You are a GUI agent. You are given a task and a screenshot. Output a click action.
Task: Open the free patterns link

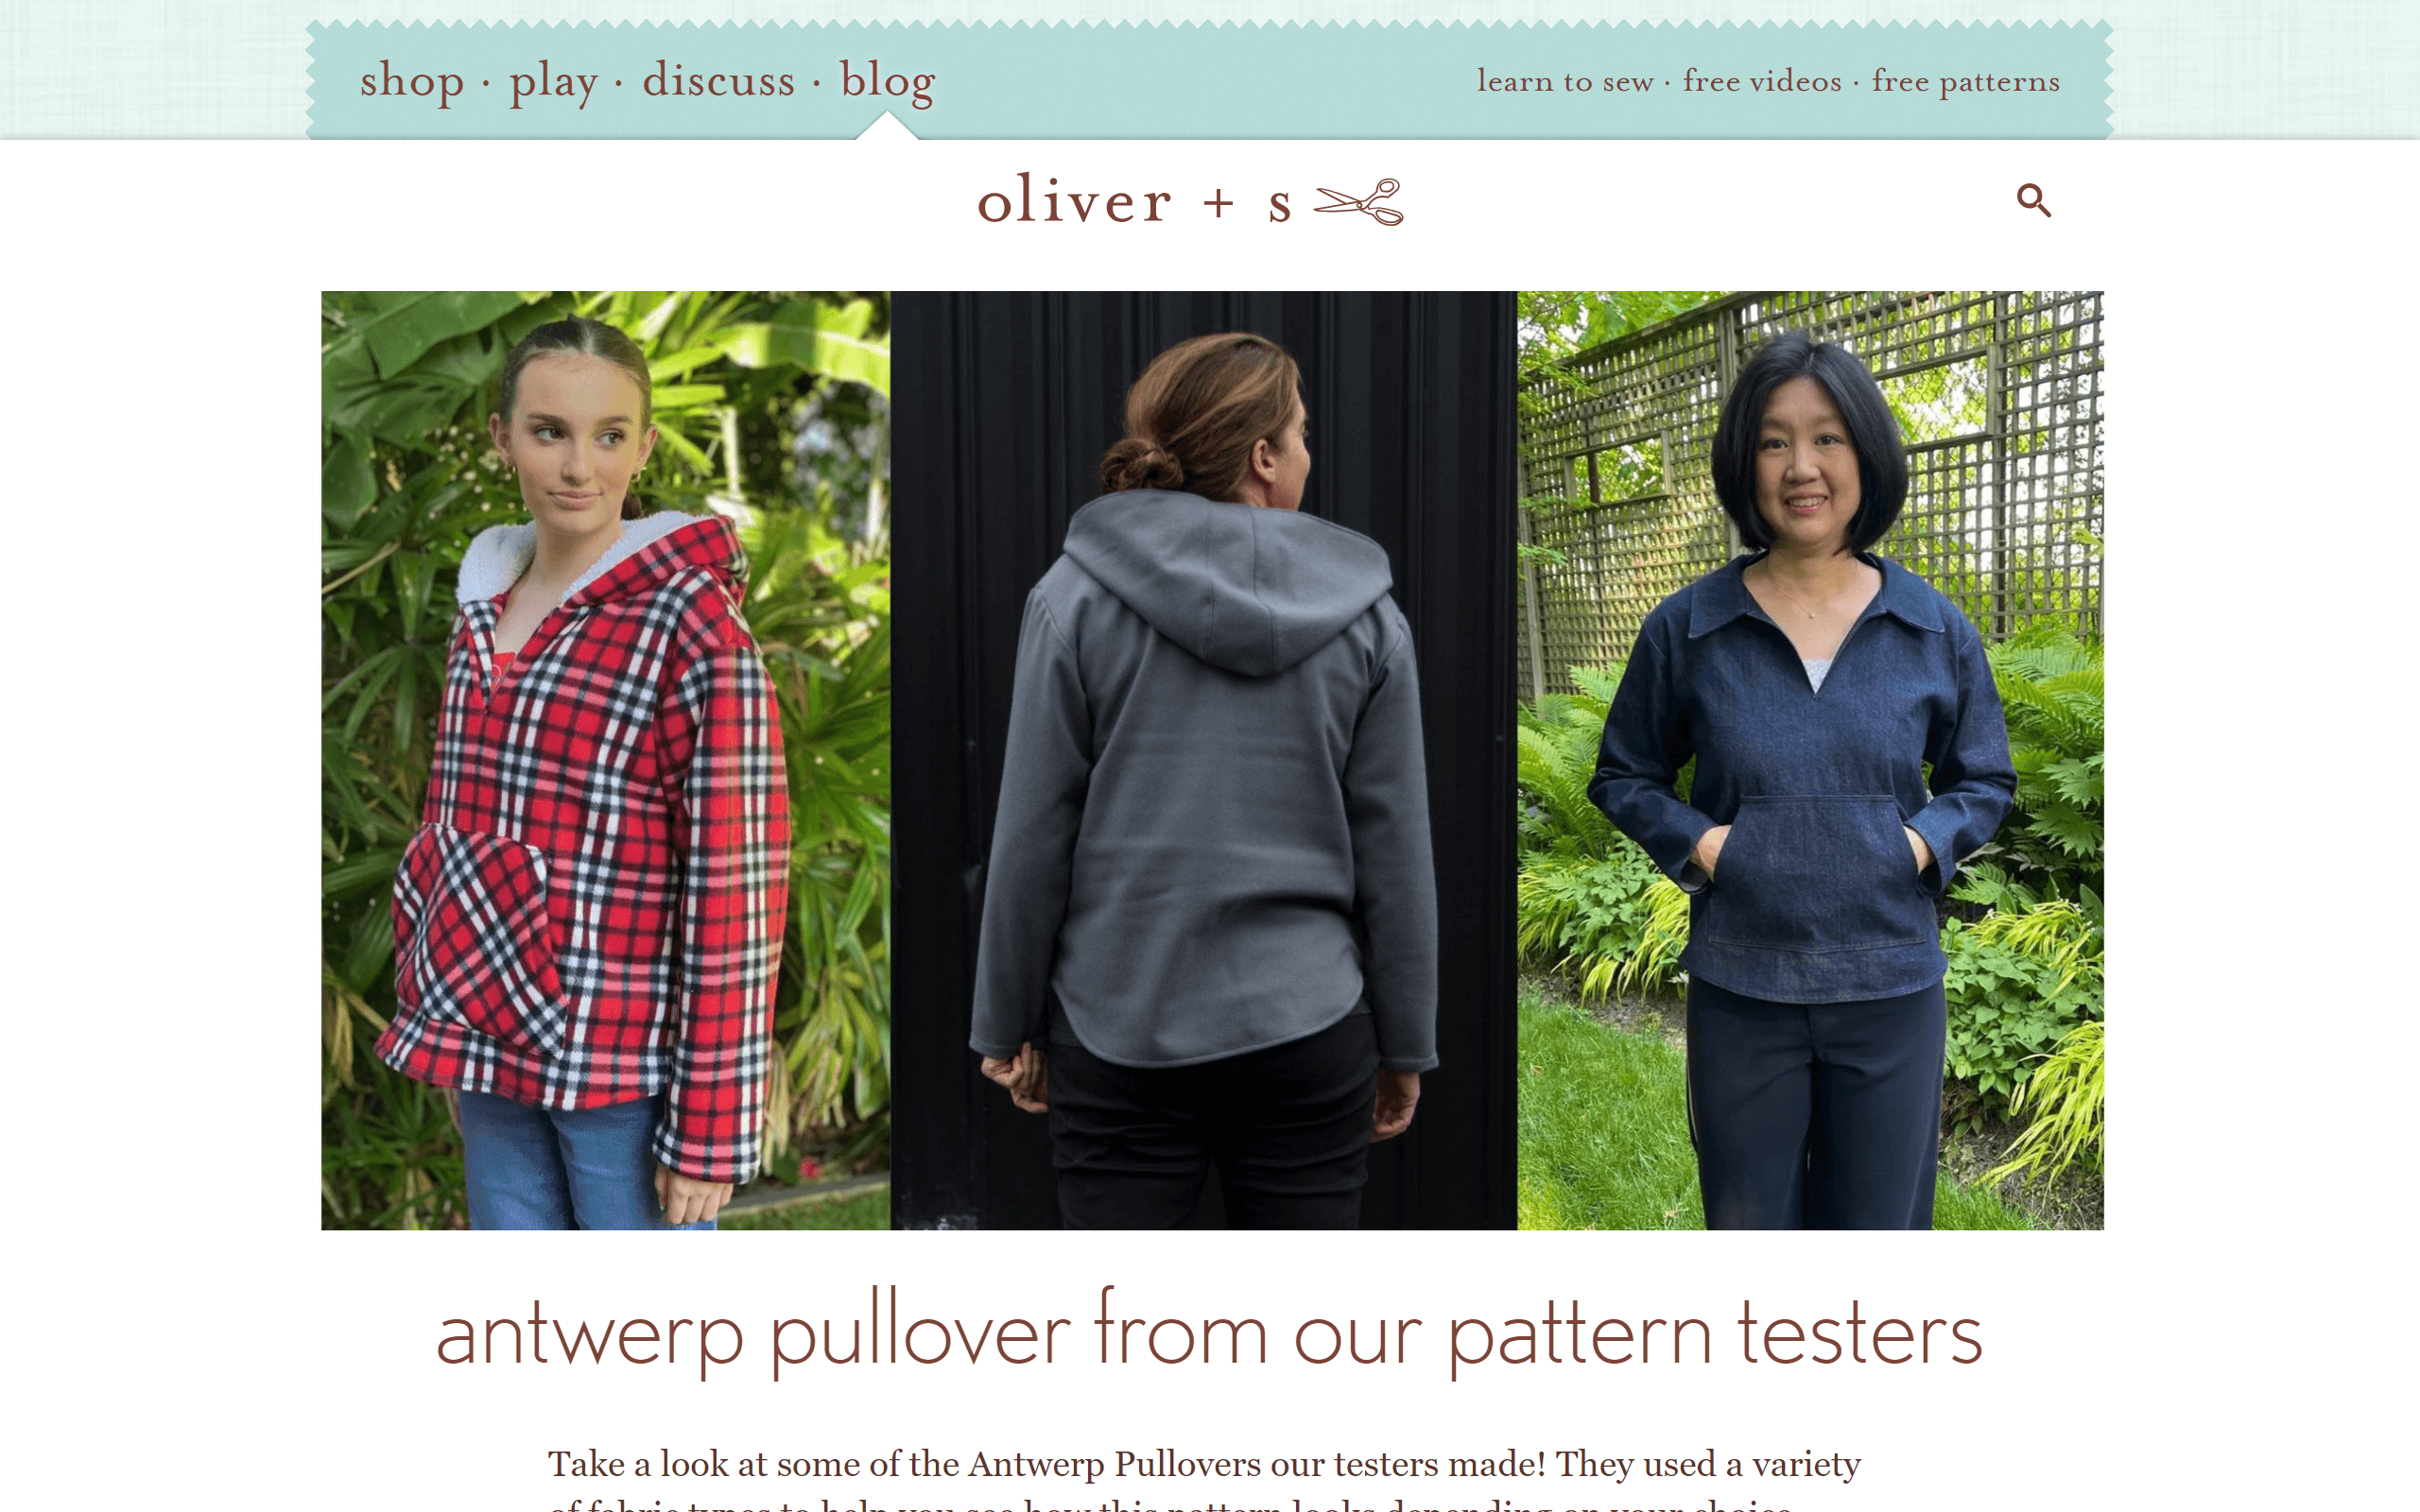click(1965, 82)
